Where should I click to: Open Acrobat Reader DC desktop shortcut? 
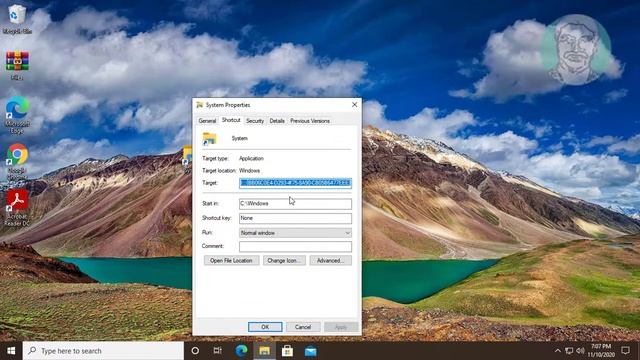(x=17, y=207)
